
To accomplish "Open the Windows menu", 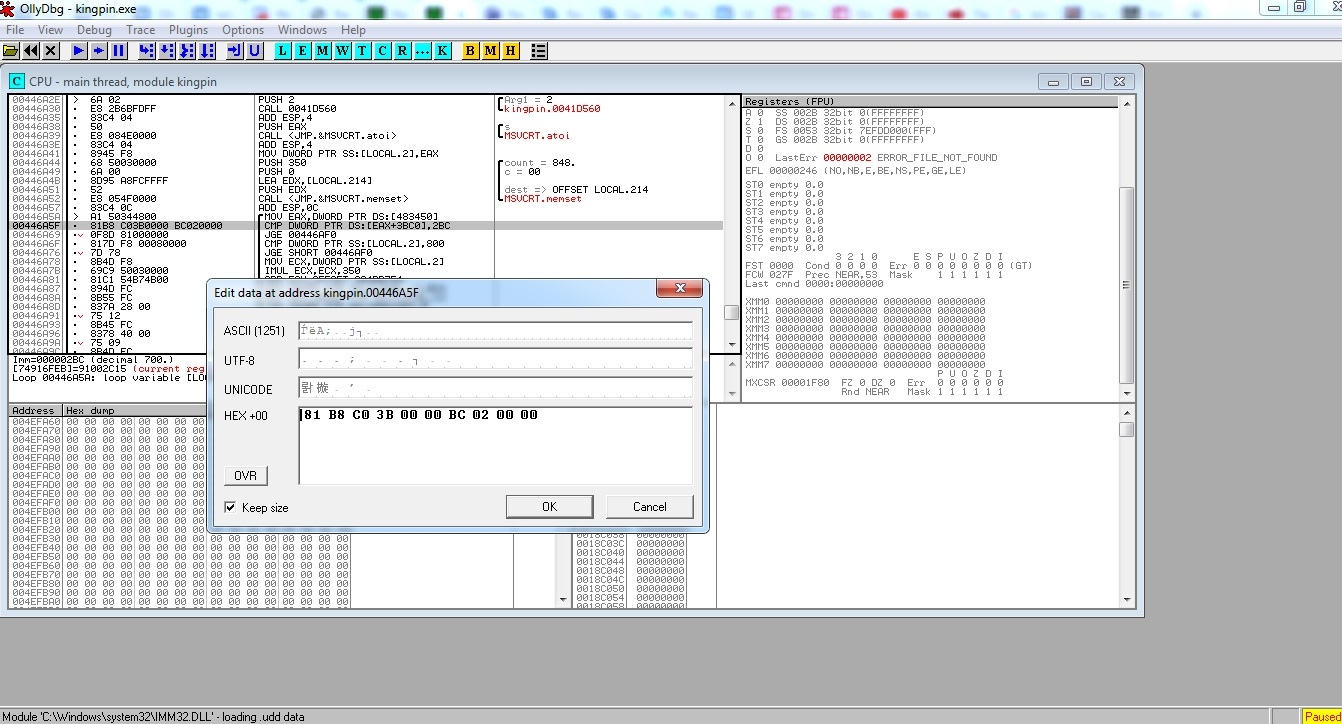I will [302, 30].
